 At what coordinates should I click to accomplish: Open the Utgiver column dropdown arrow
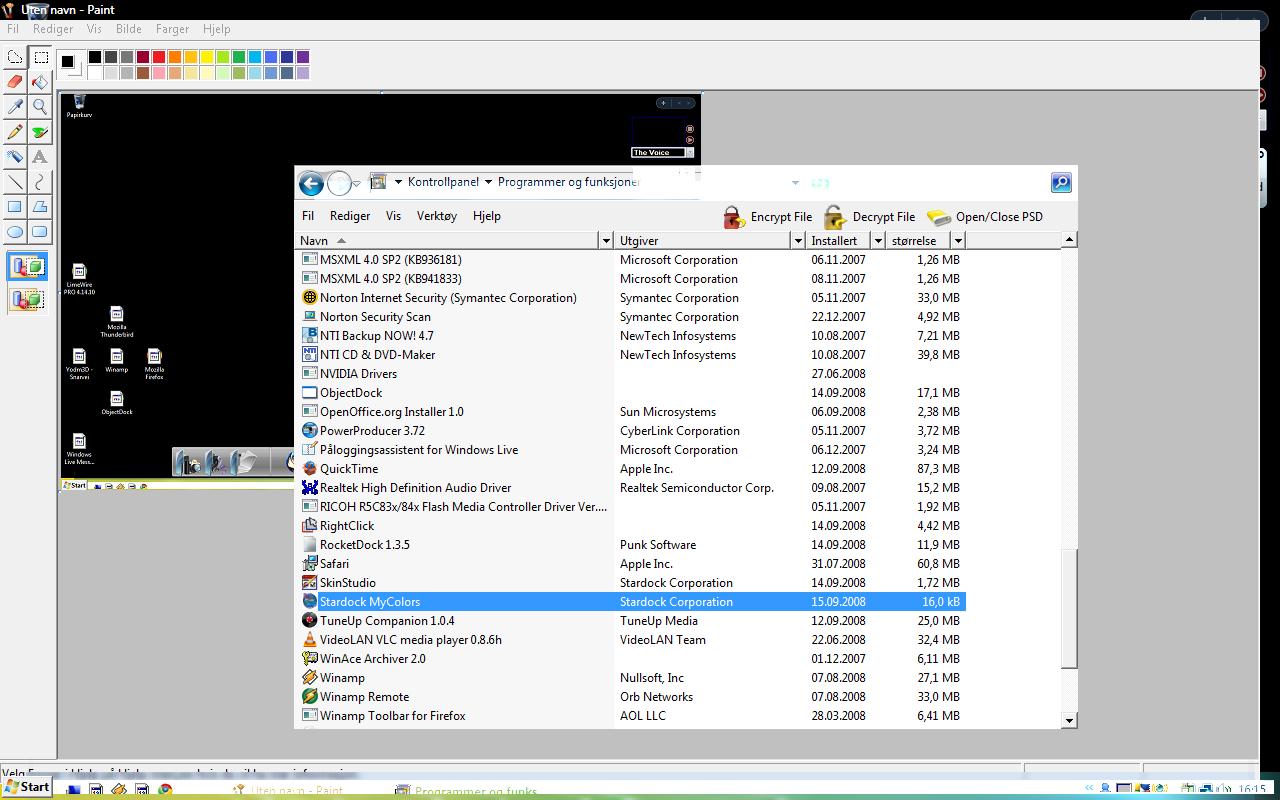point(798,241)
